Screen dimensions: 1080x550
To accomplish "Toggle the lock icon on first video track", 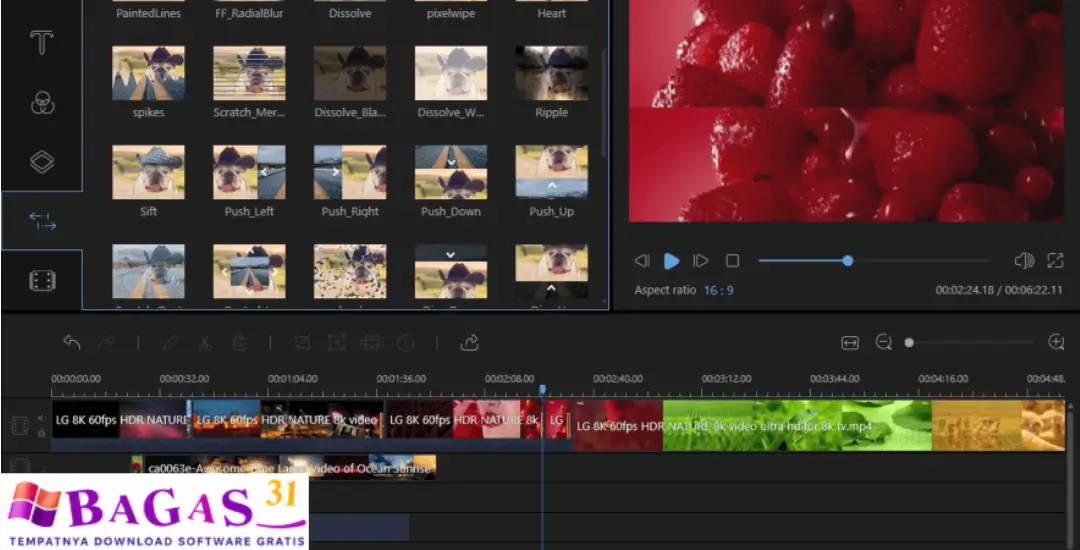I will [x=41, y=434].
